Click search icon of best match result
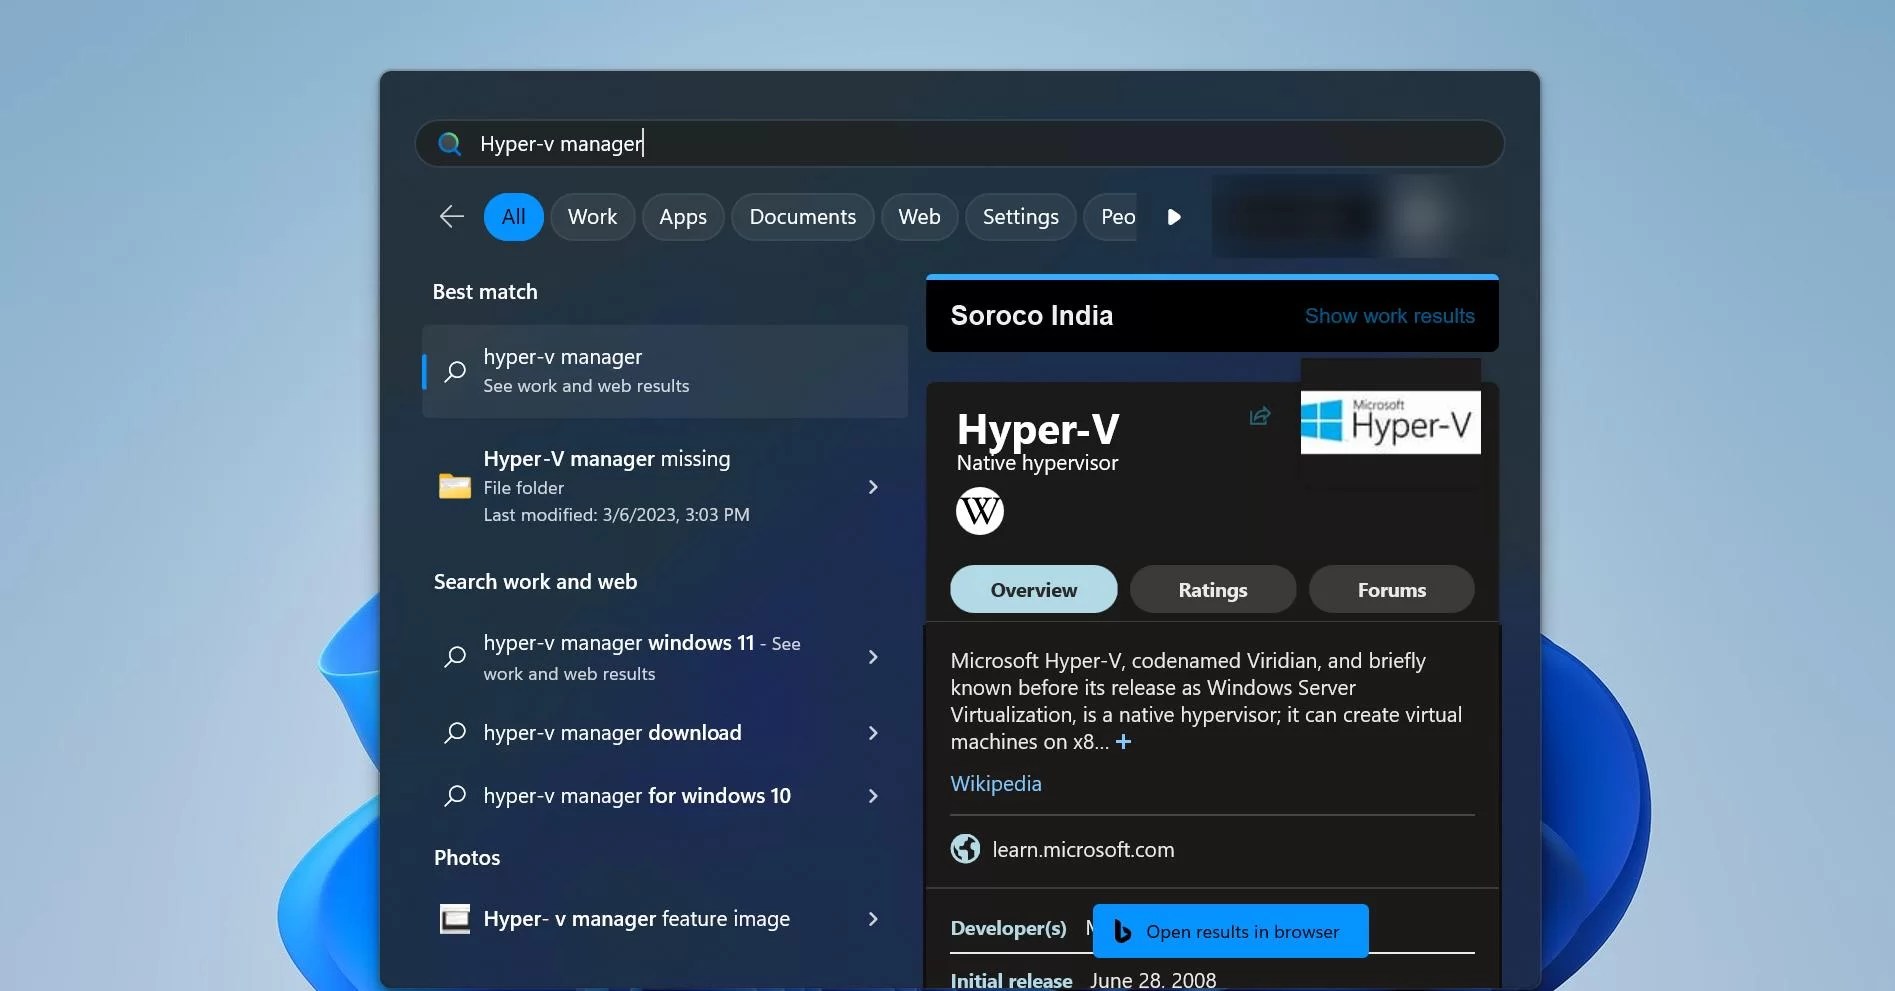This screenshot has width=1895, height=991. (455, 371)
